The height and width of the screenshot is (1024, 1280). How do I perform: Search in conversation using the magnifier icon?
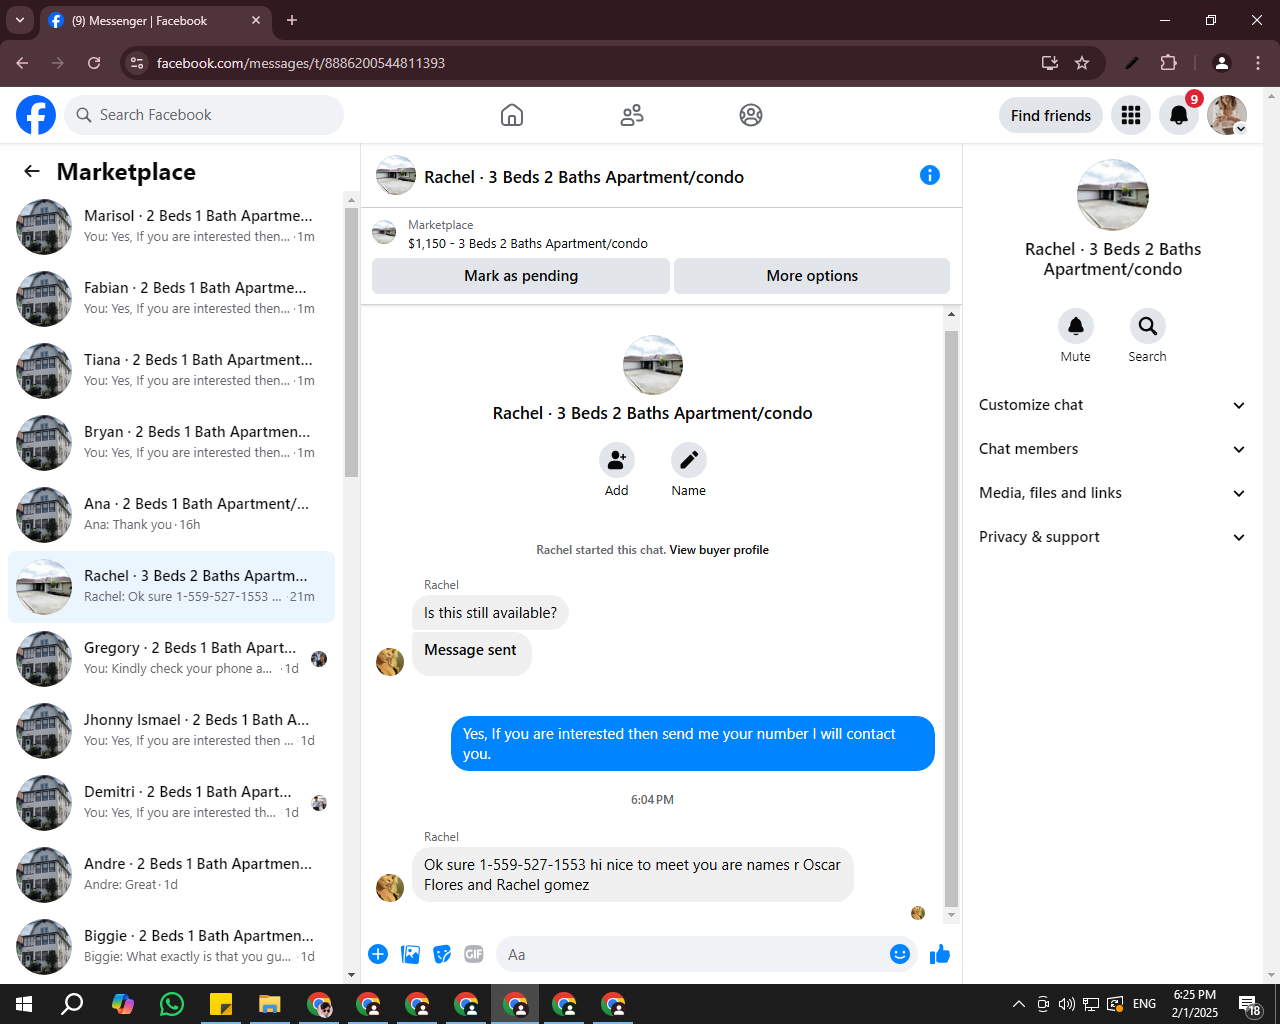(1148, 326)
